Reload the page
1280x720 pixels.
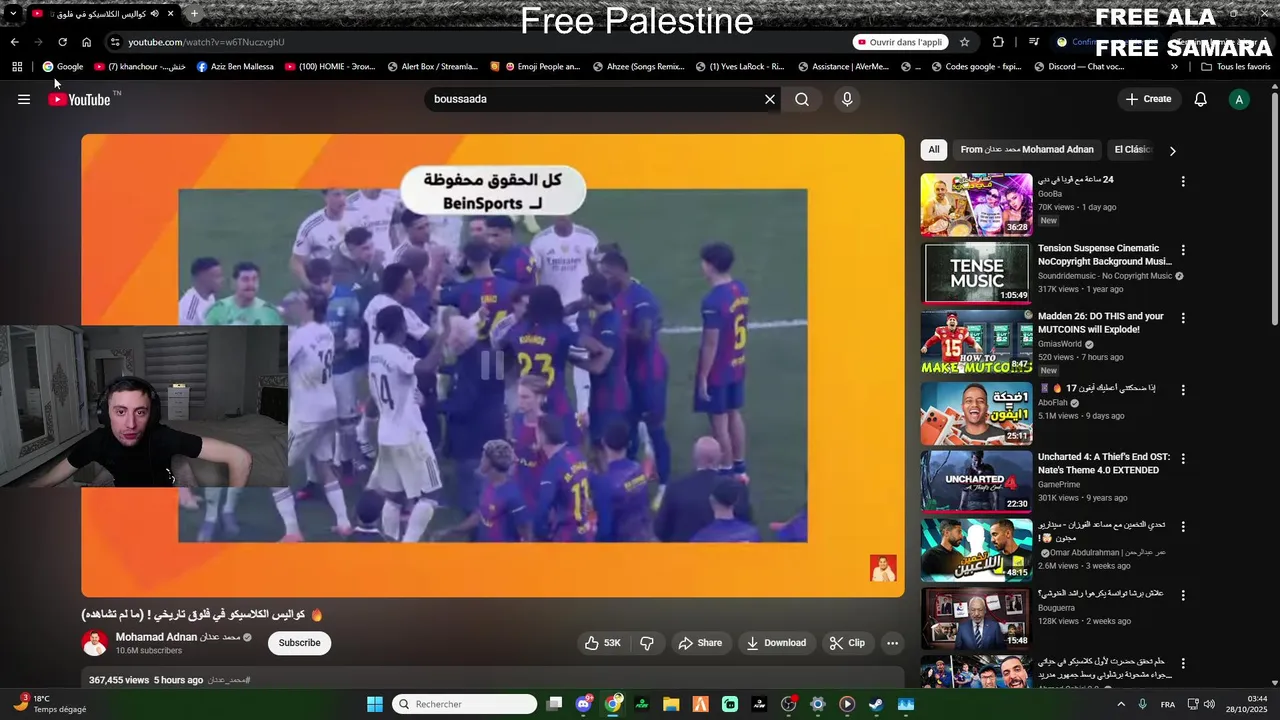coord(62,42)
